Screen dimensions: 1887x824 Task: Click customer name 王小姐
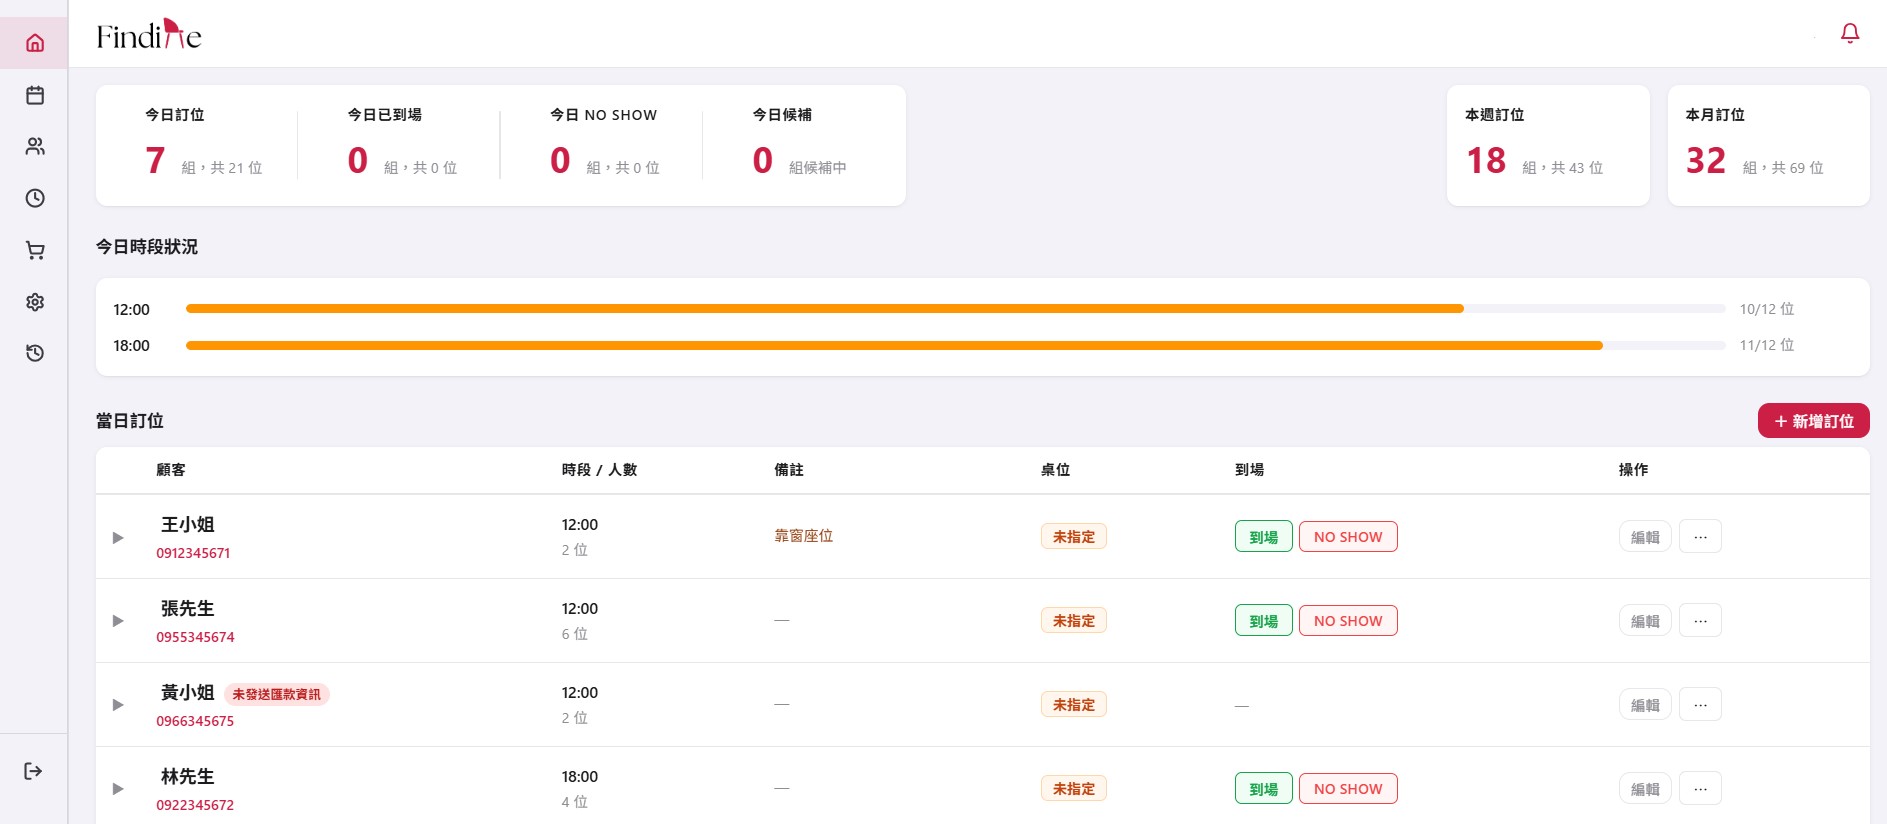(x=188, y=525)
